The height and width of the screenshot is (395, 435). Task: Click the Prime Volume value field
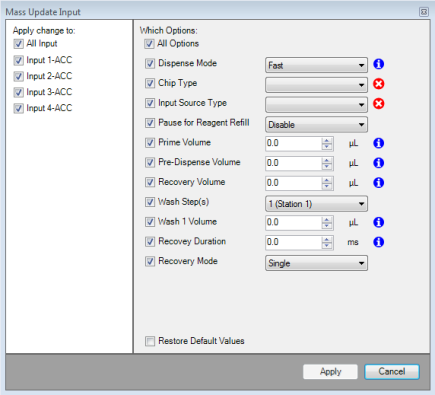[294, 144]
